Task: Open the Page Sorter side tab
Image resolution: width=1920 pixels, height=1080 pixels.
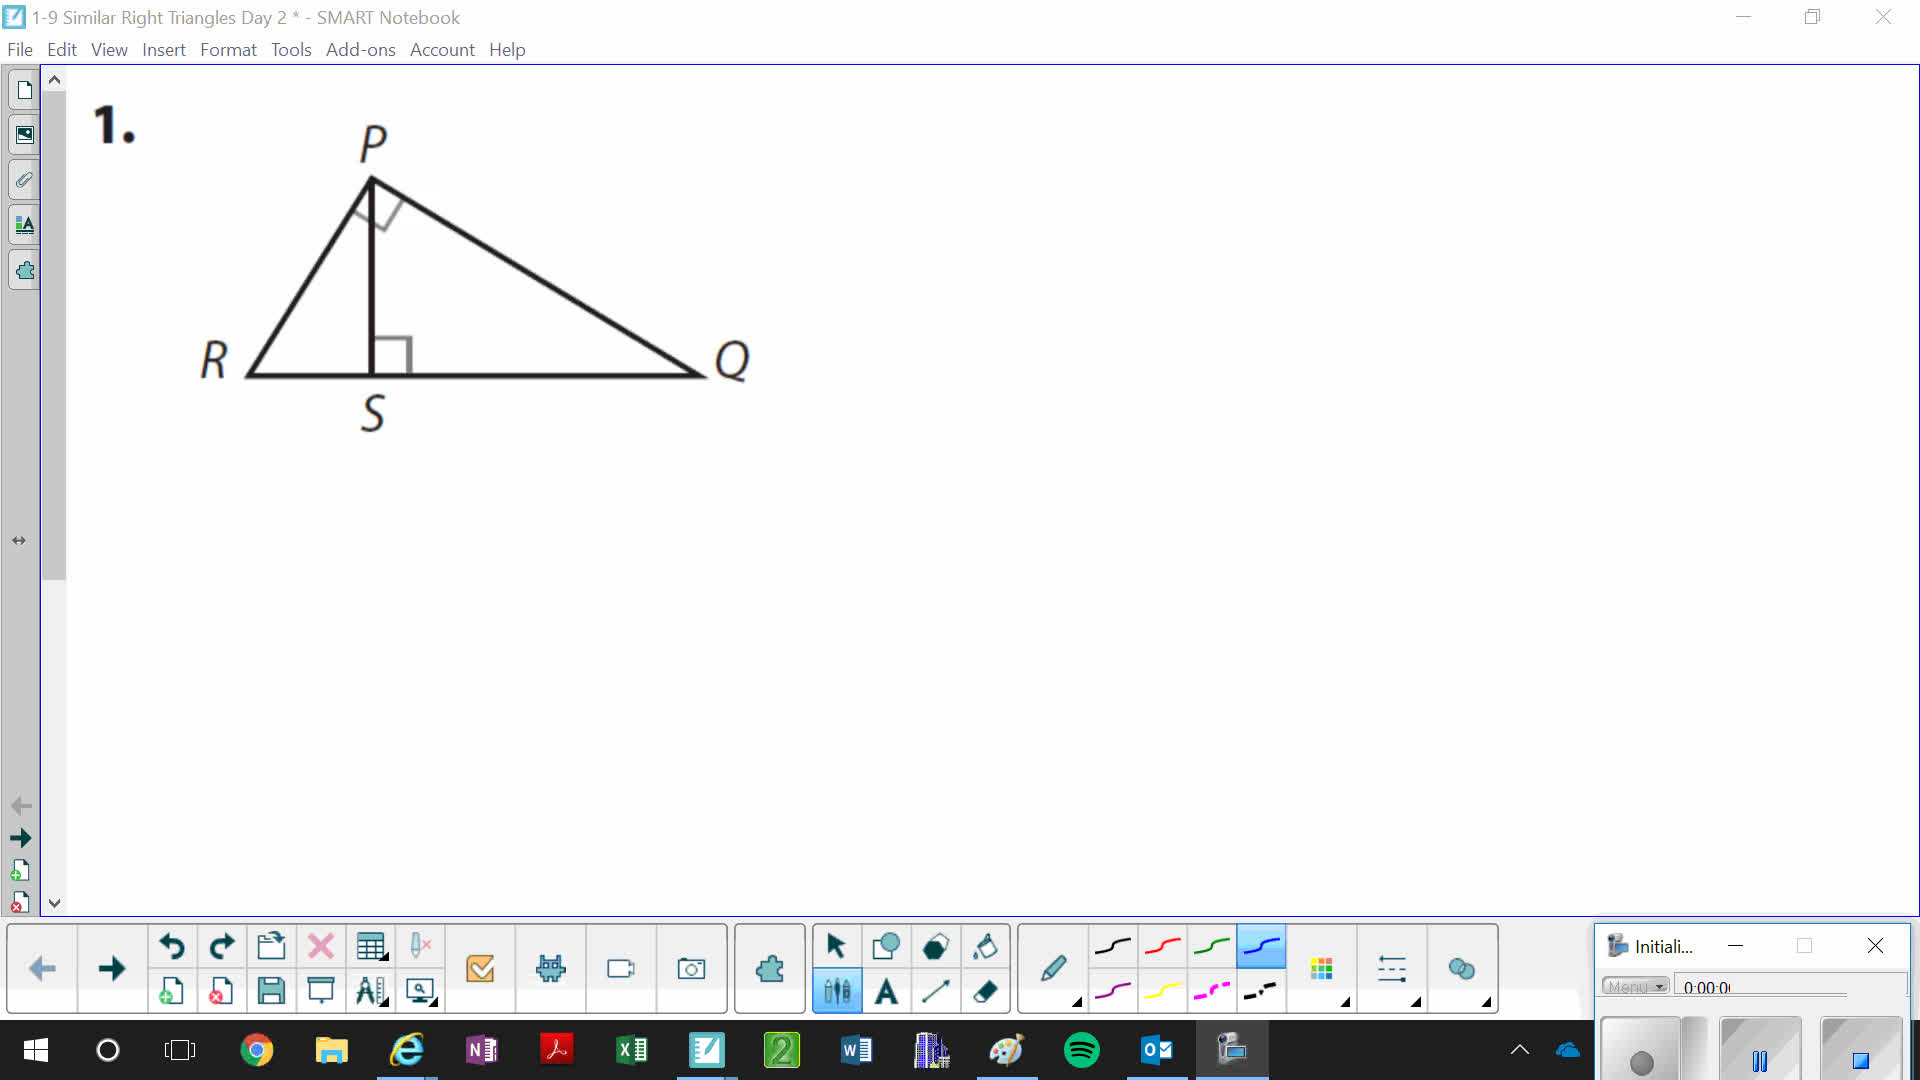Action: [24, 90]
